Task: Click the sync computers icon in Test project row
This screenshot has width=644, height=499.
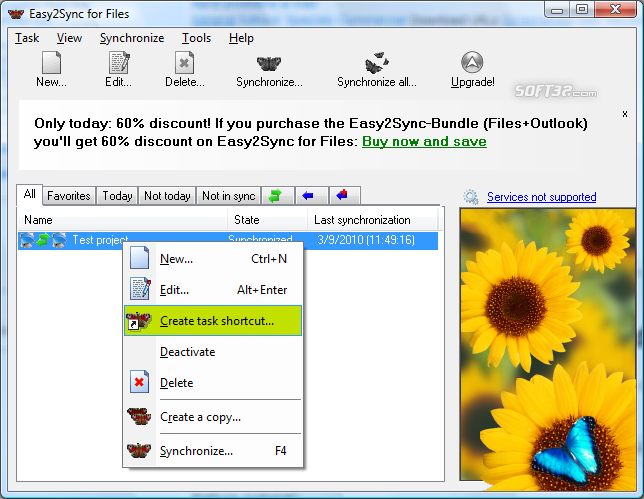Action: click(x=43, y=240)
